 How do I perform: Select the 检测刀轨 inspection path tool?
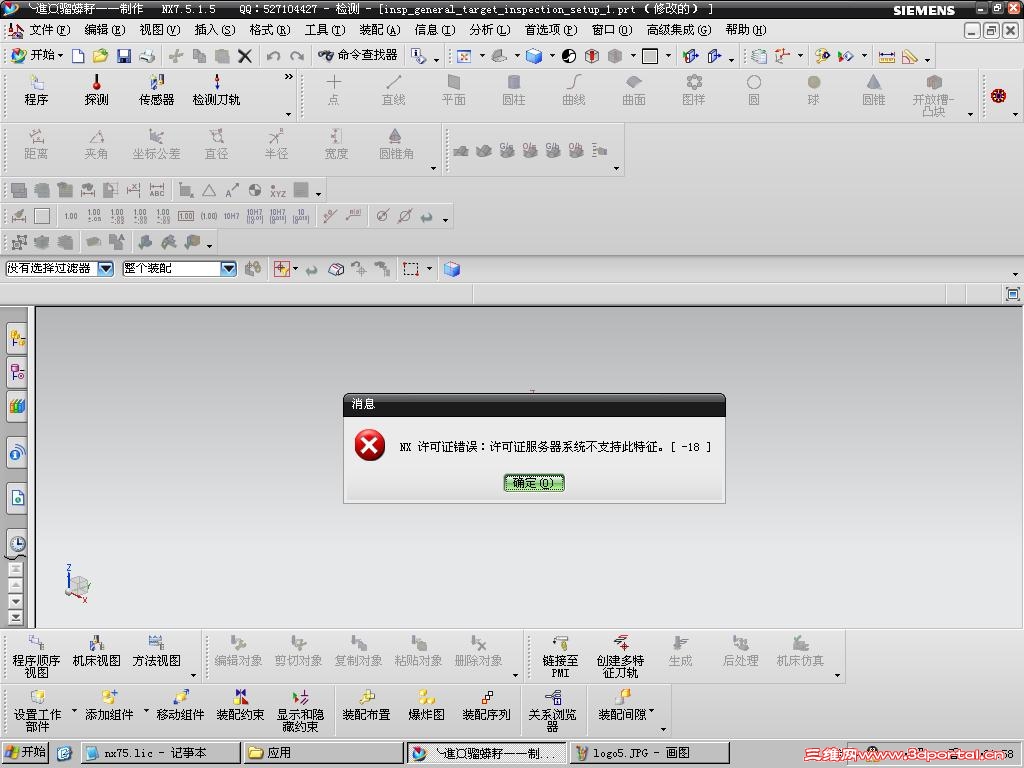[x=216, y=90]
